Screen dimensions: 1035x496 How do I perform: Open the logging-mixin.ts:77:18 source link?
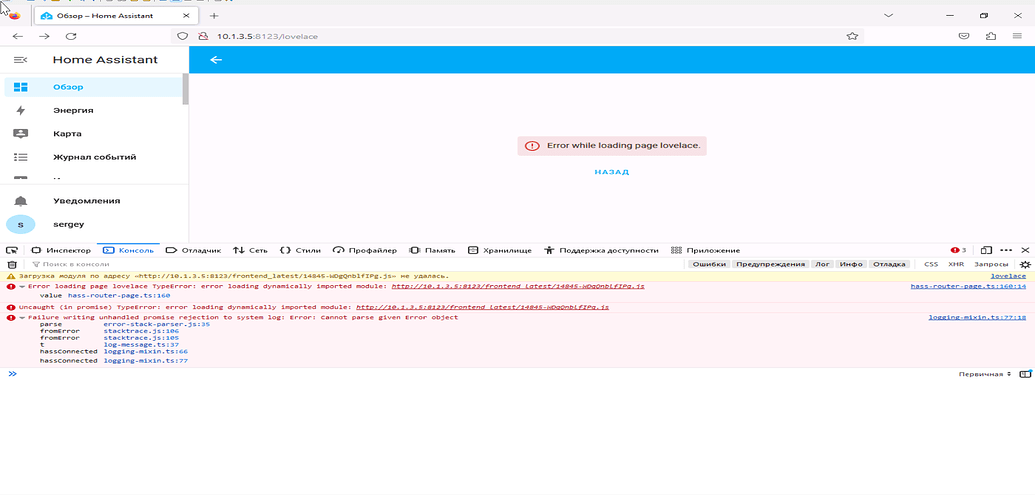(x=977, y=318)
